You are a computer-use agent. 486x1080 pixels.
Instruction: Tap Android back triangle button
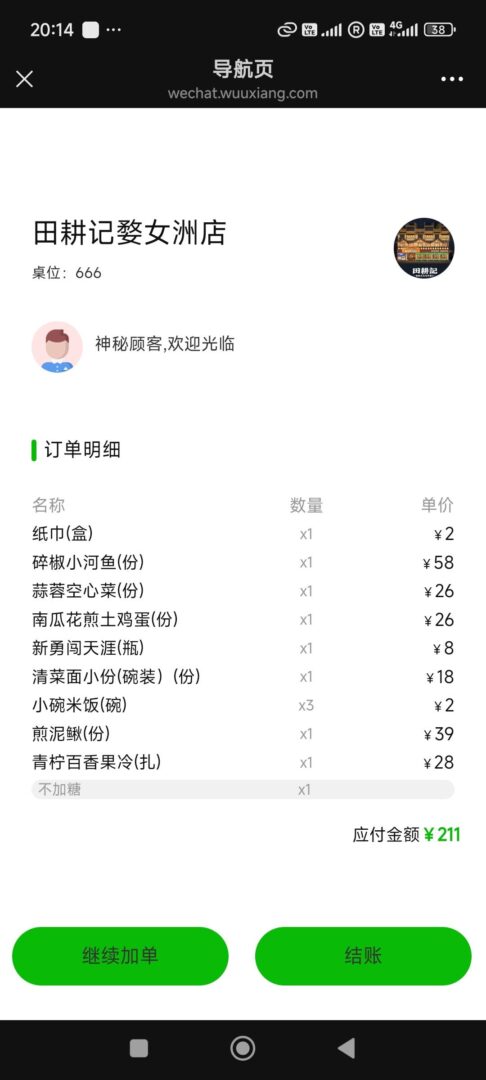(x=346, y=1048)
